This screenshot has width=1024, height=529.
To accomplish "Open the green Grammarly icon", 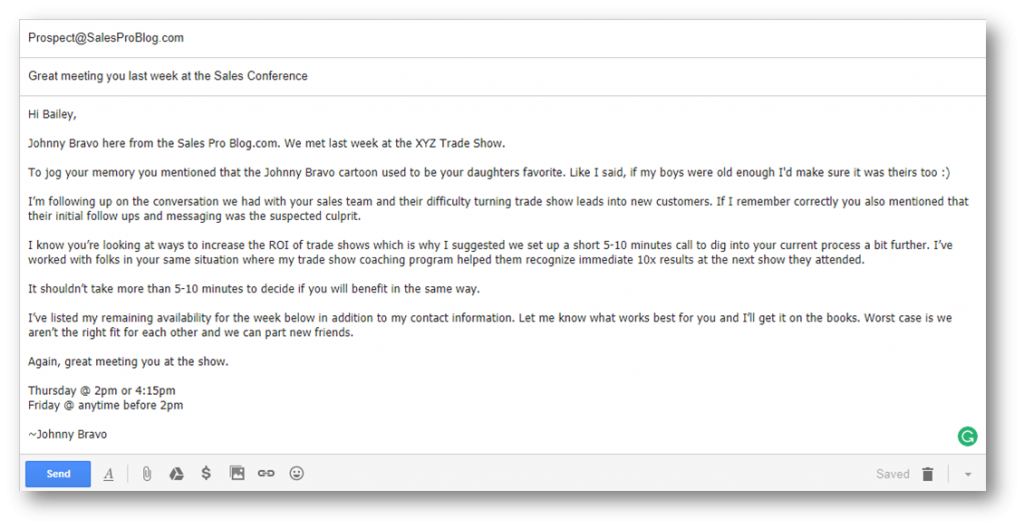I will tap(967, 436).
